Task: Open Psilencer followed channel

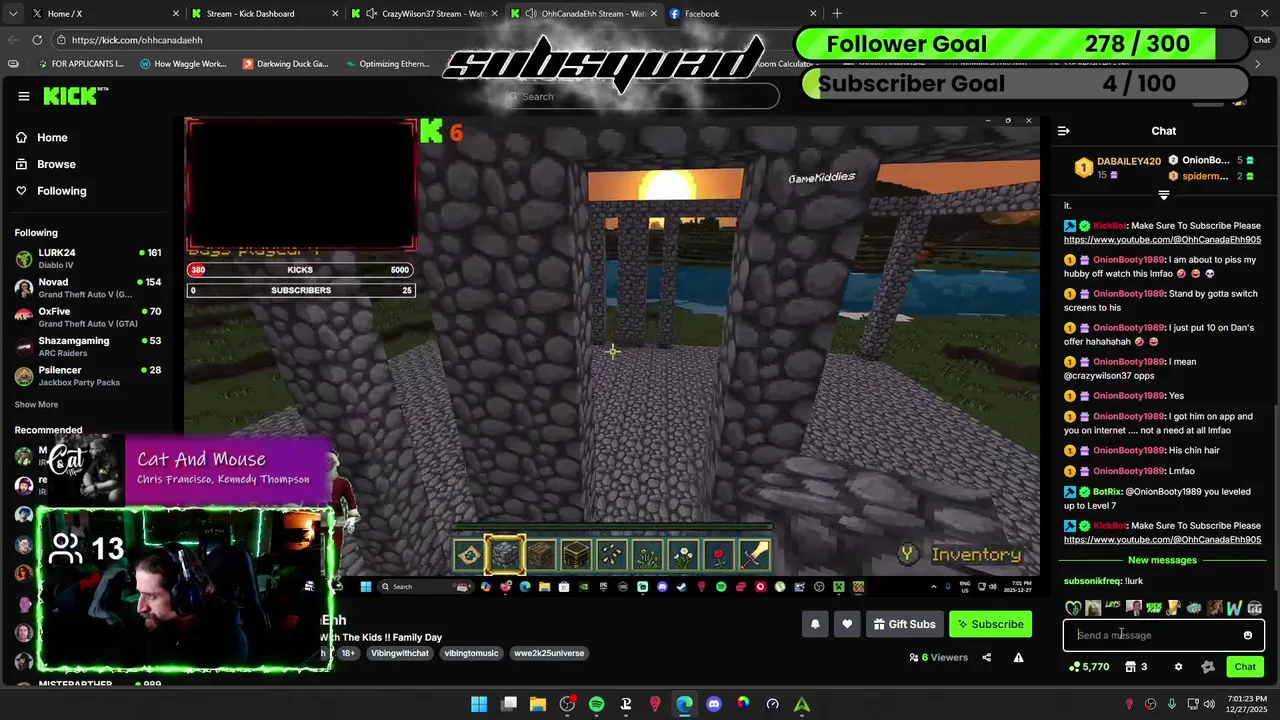Action: (88, 375)
